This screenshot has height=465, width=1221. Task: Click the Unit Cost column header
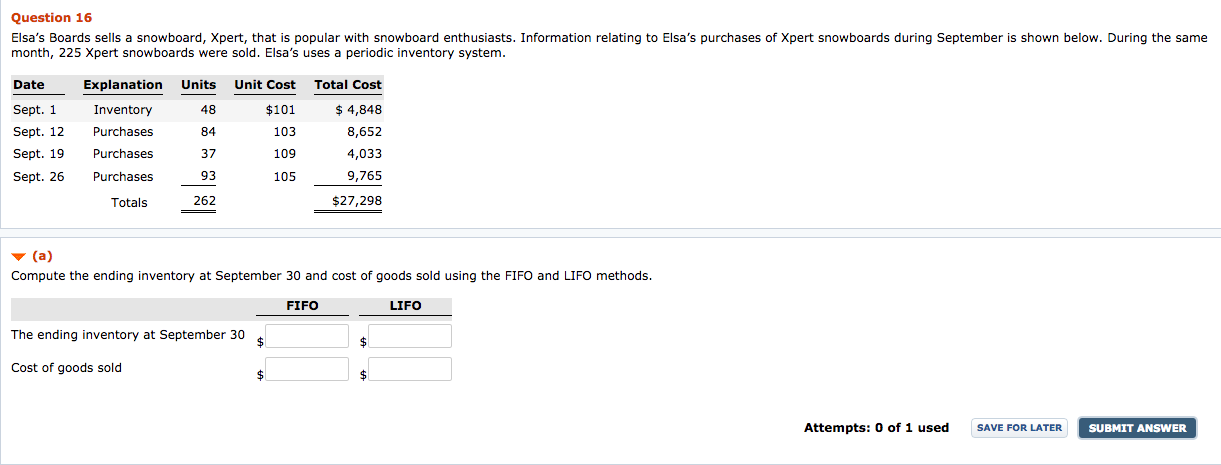point(265,85)
